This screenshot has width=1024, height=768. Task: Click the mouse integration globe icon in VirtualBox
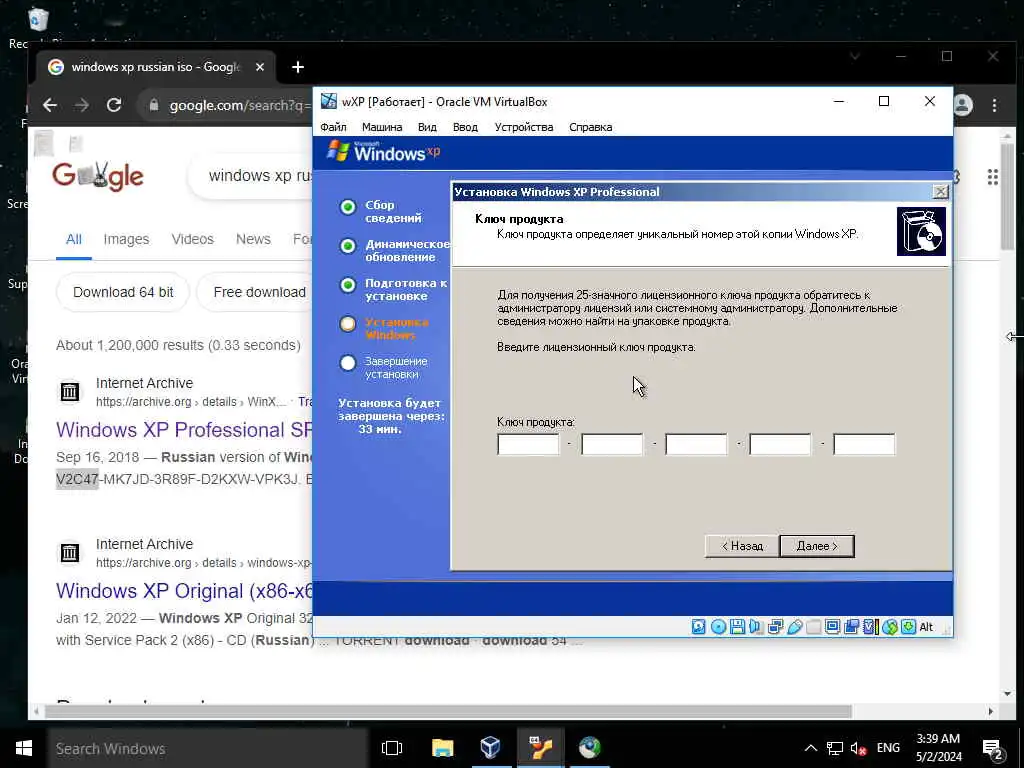click(x=889, y=627)
